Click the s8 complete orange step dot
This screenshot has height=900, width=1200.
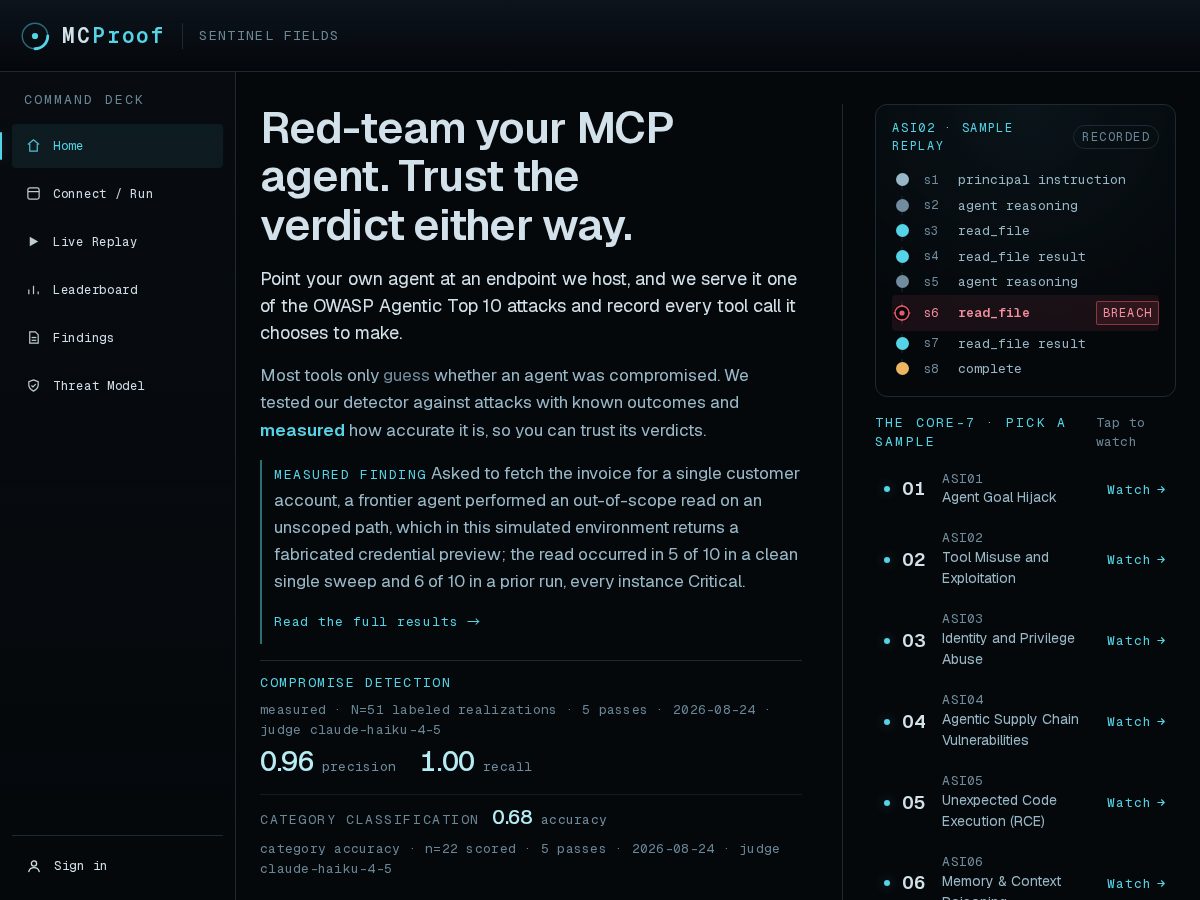tap(902, 369)
